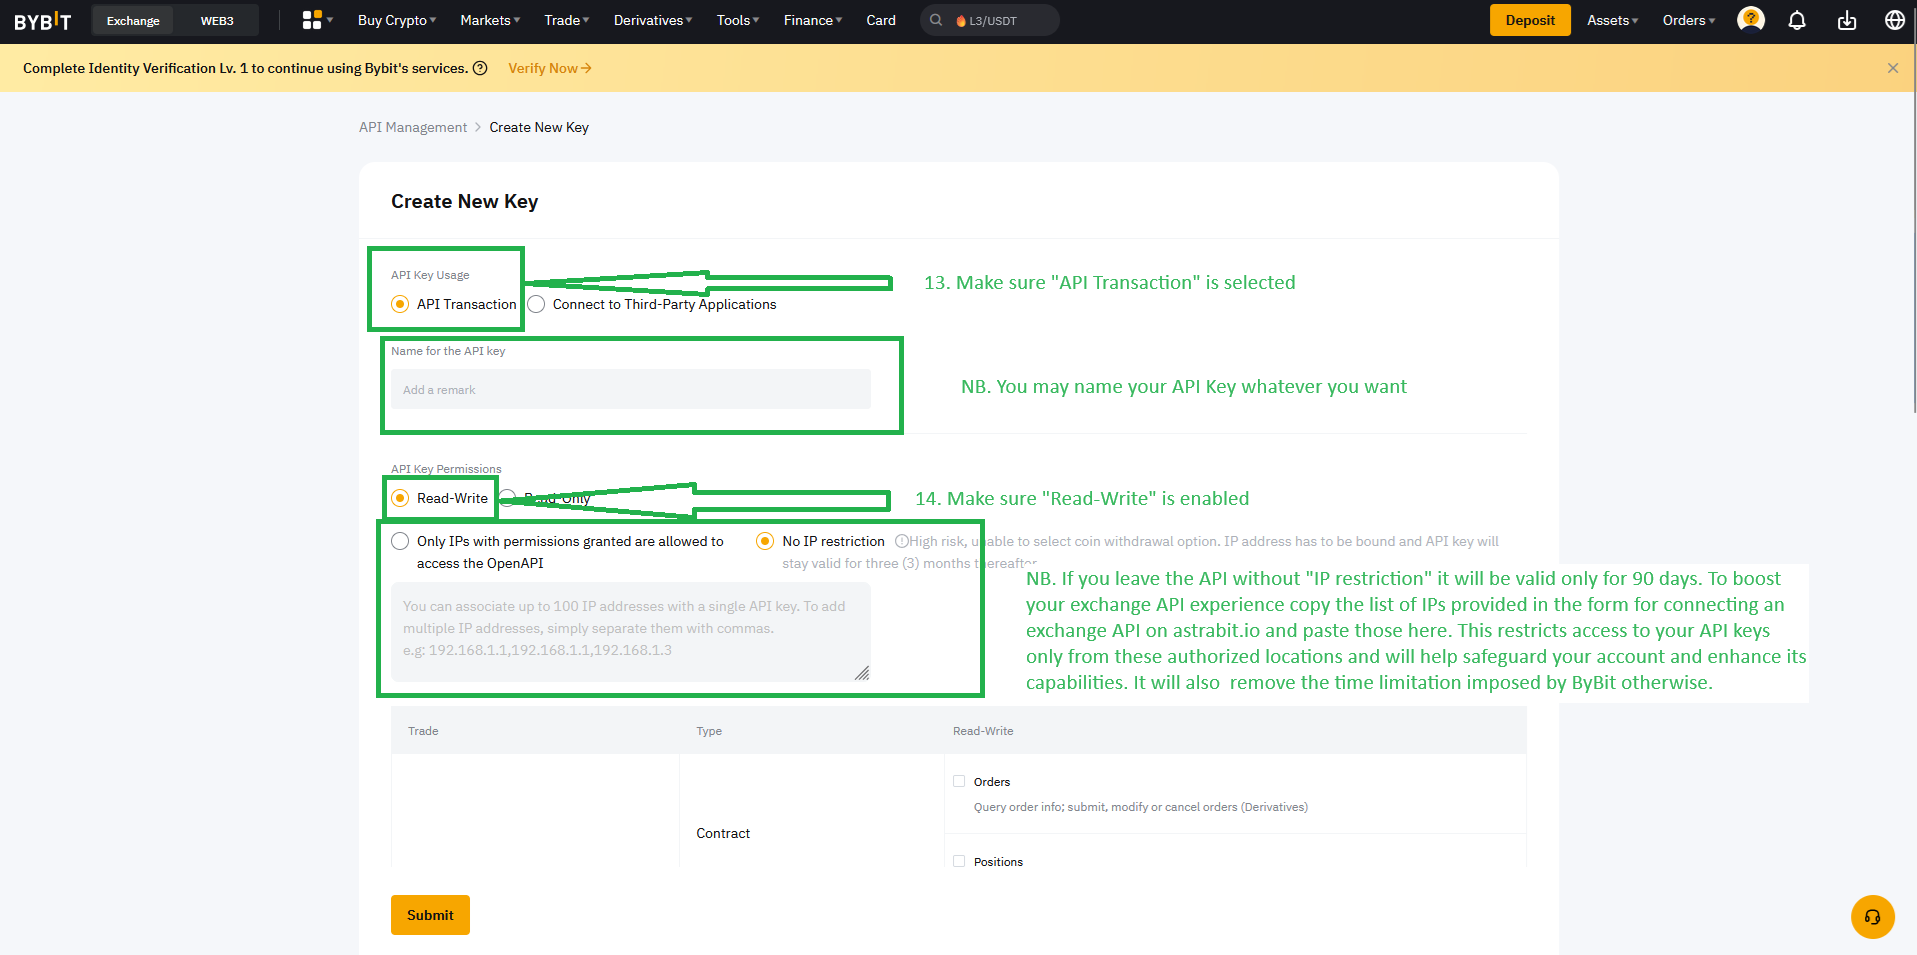The width and height of the screenshot is (1917, 955).
Task: Expand the Tools dropdown menu
Action: pyautogui.click(x=738, y=20)
